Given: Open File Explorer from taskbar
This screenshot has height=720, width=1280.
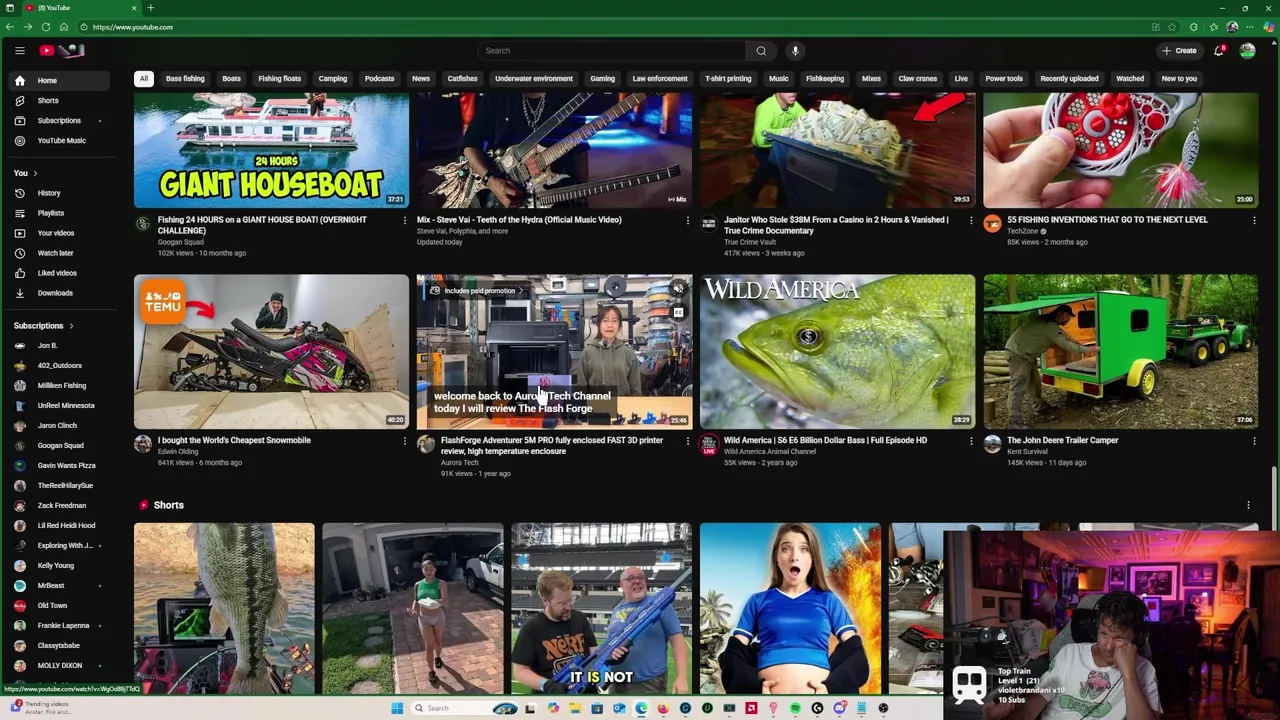Looking at the screenshot, I should tap(575, 708).
